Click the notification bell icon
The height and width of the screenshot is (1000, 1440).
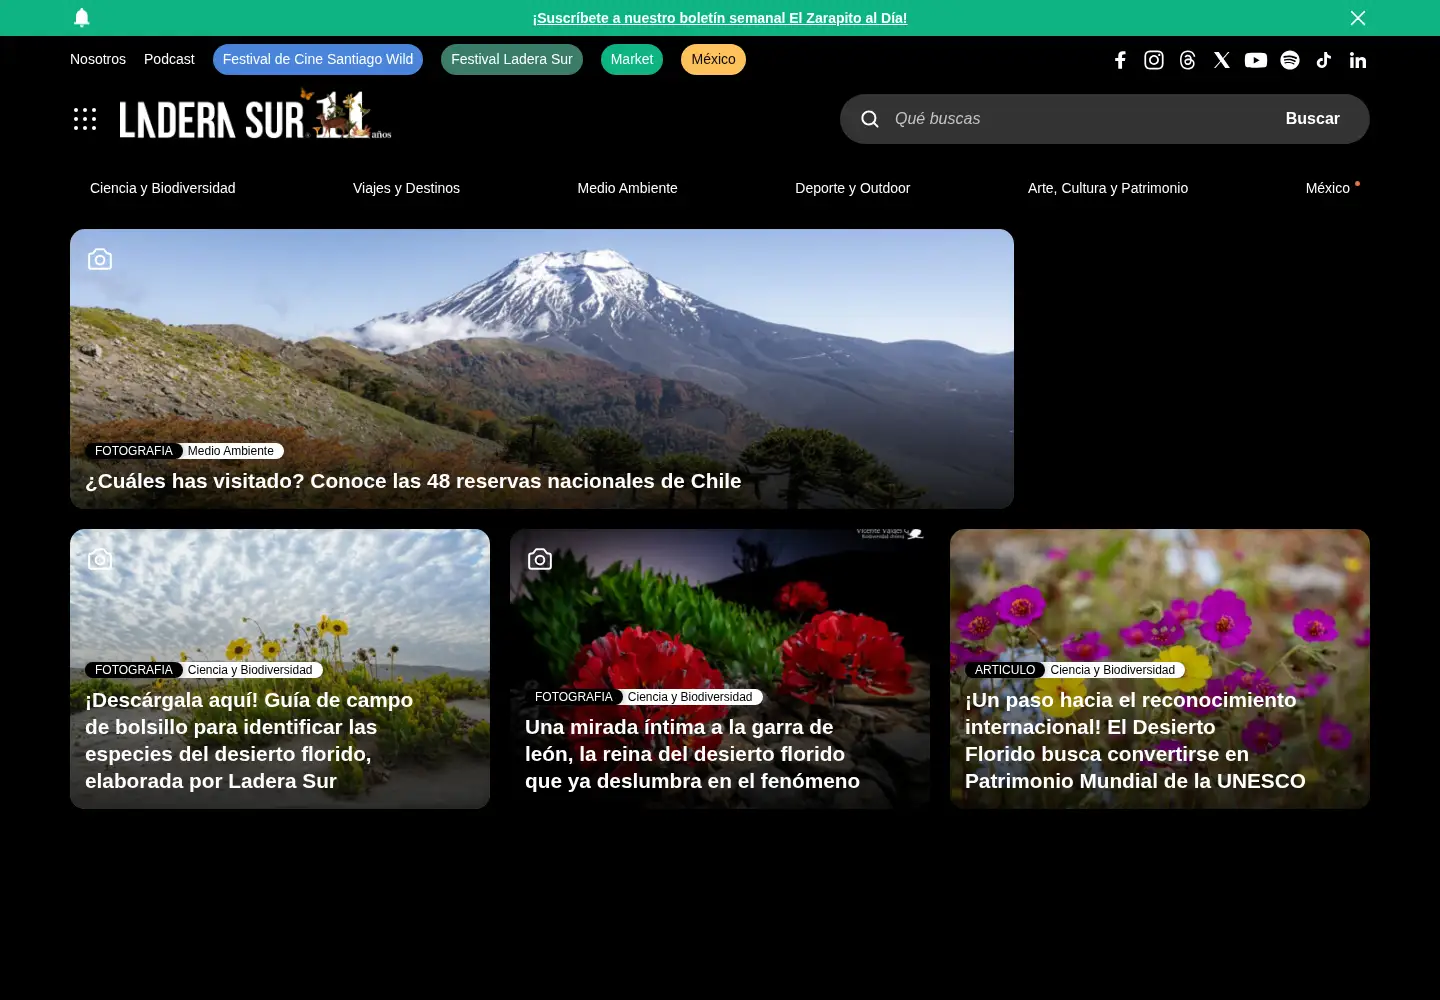pos(82,17)
